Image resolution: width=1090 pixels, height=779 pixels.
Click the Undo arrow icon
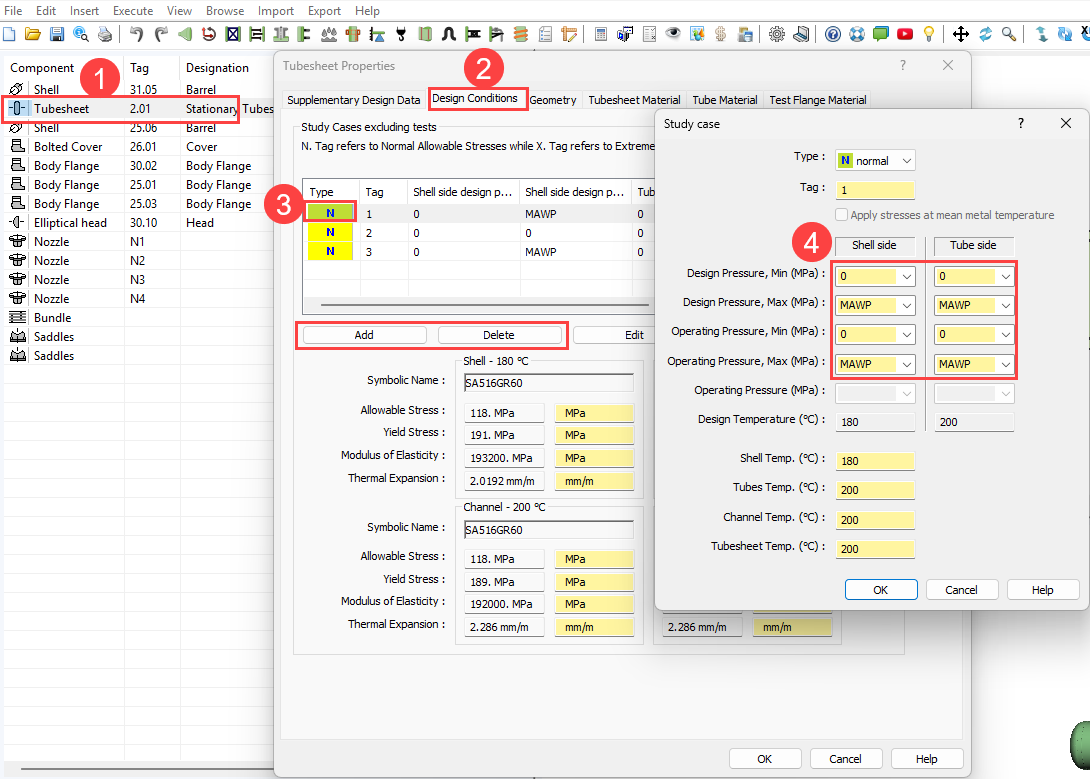(136, 34)
